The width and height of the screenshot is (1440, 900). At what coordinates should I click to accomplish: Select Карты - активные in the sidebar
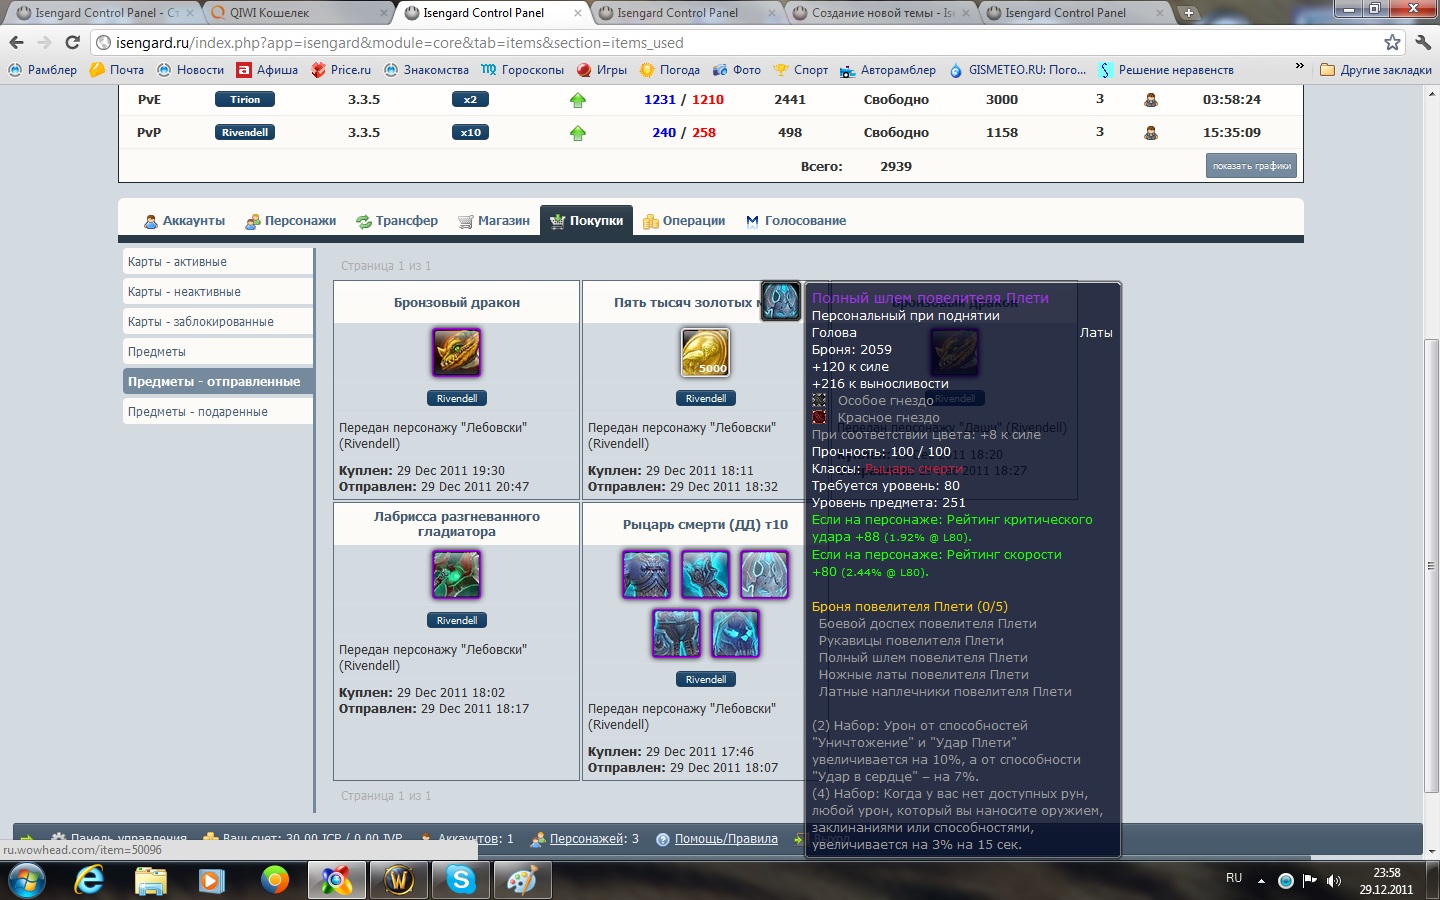tap(217, 262)
